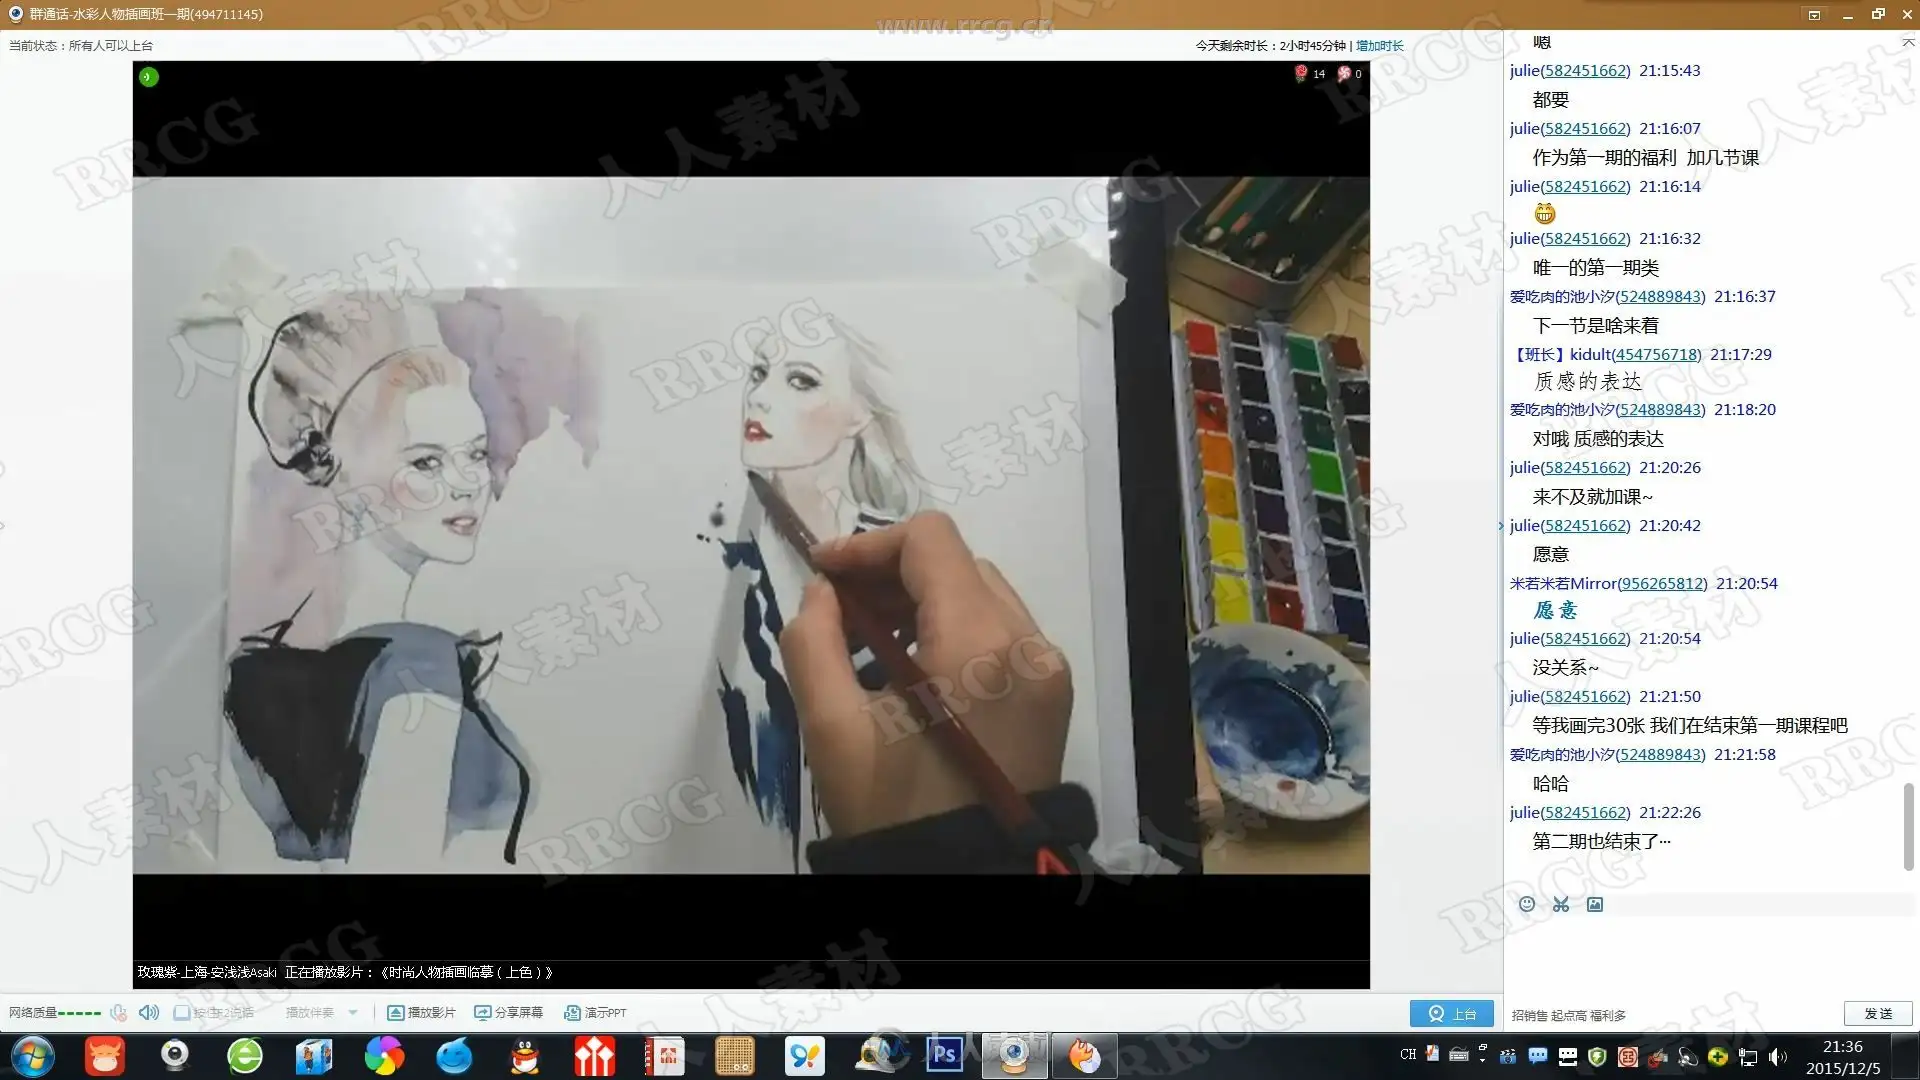Viewport: 1920px width, 1080px height.
Task: Open the title bar dropdown menu button
Action: pyautogui.click(x=1814, y=14)
